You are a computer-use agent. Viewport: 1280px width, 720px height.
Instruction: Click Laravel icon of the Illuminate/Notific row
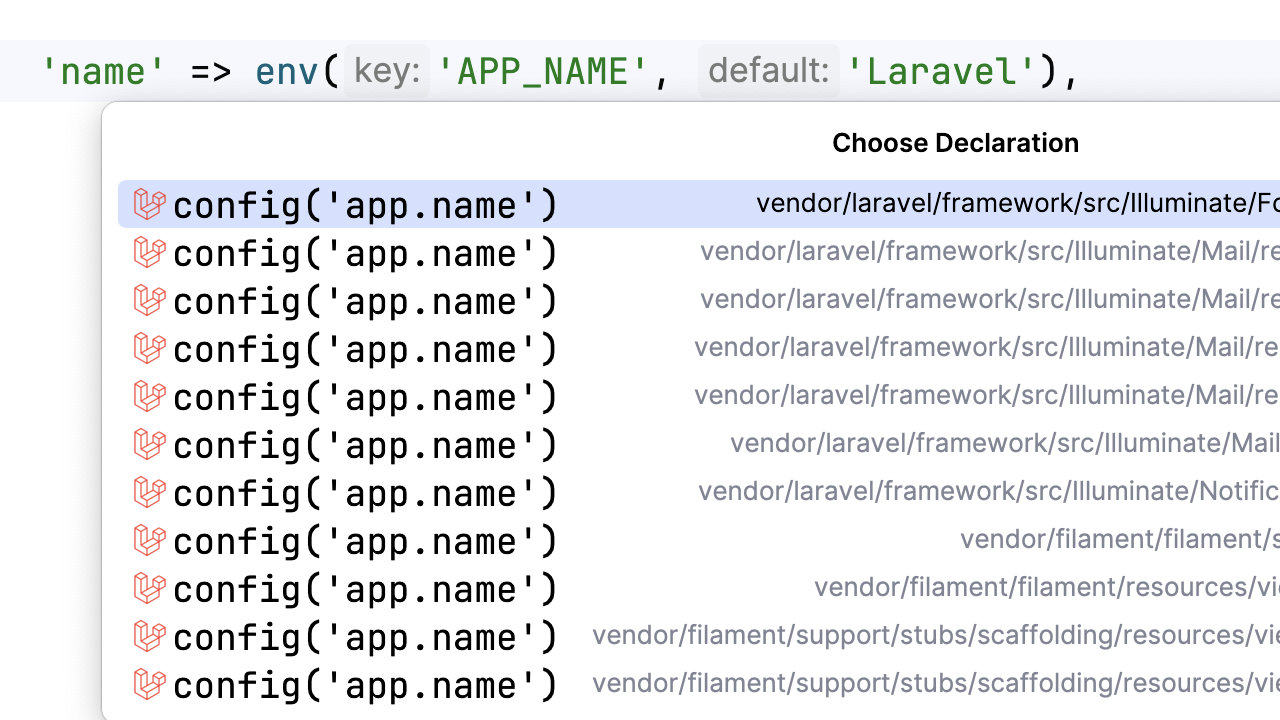[149, 492]
